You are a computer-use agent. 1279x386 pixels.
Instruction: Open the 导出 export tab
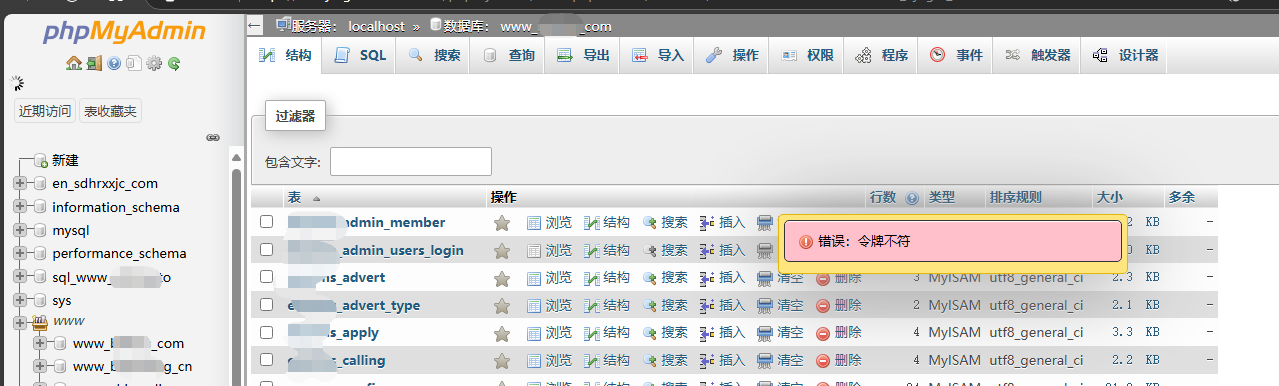(x=583, y=56)
